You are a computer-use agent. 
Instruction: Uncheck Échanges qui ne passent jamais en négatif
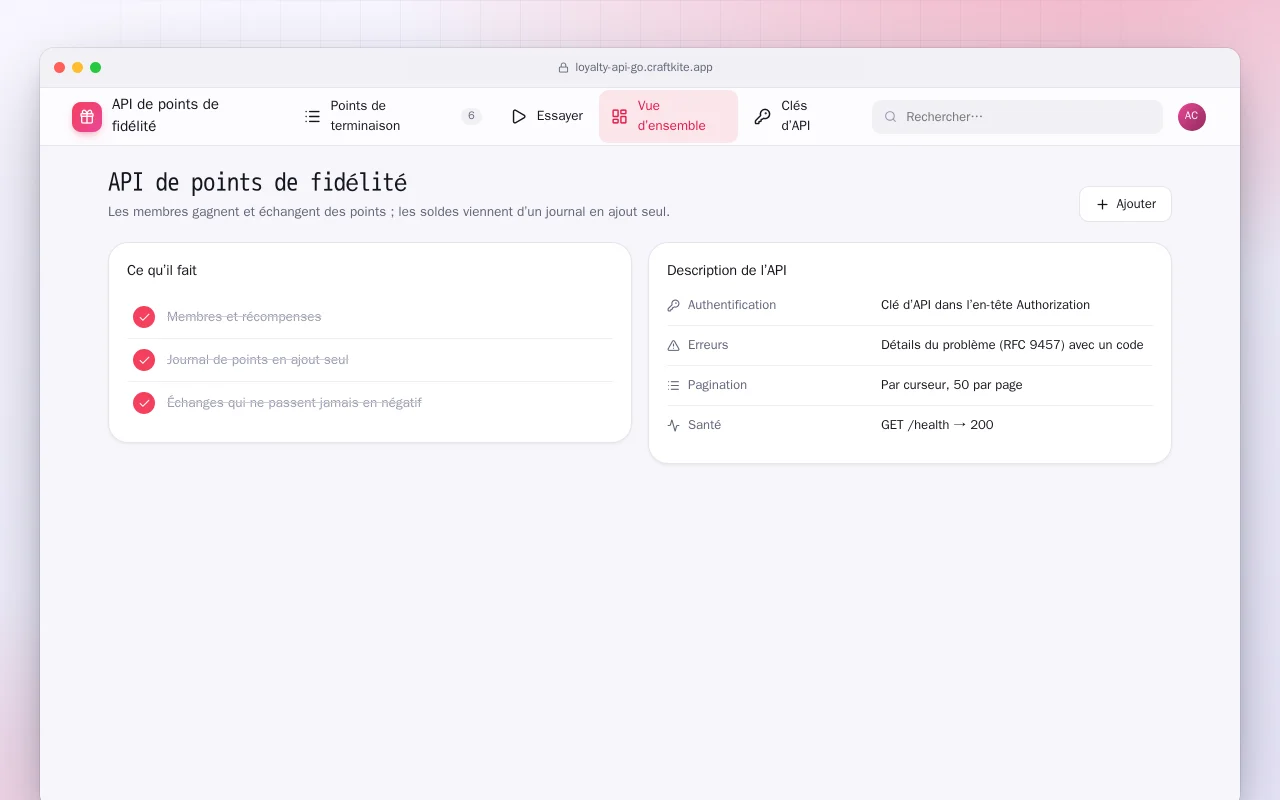pos(144,403)
